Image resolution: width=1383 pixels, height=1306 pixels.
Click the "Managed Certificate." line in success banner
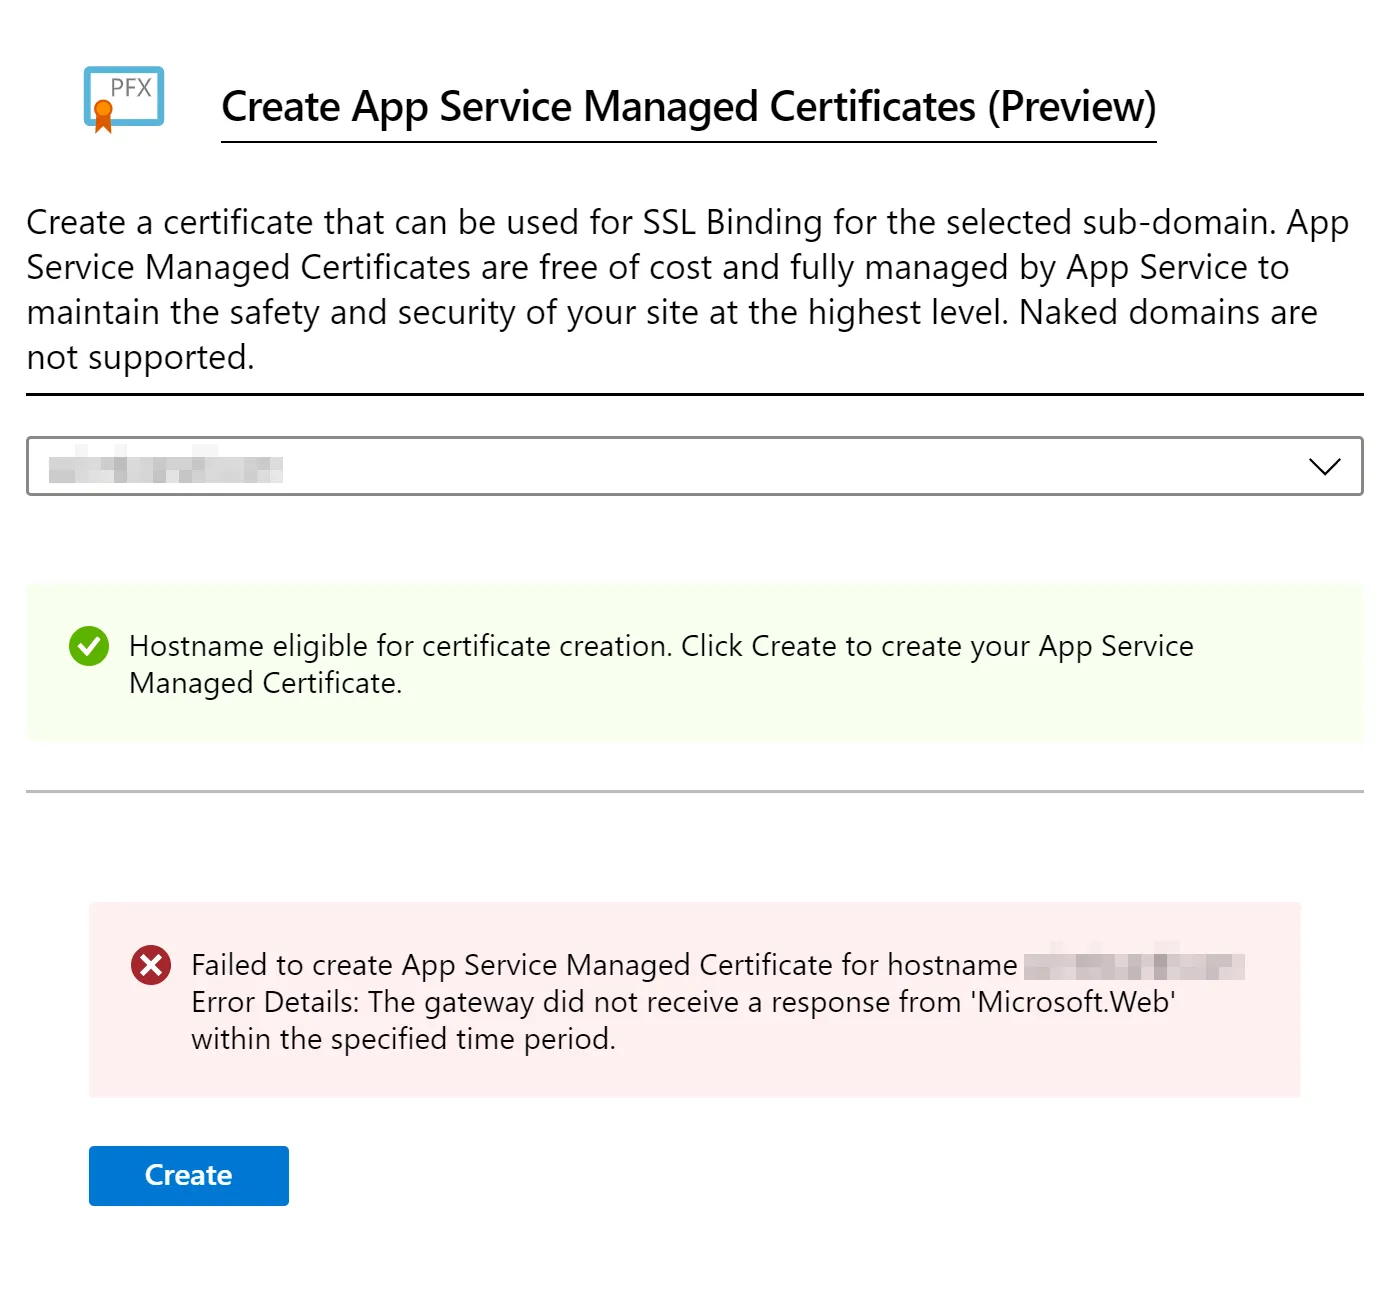click(265, 683)
